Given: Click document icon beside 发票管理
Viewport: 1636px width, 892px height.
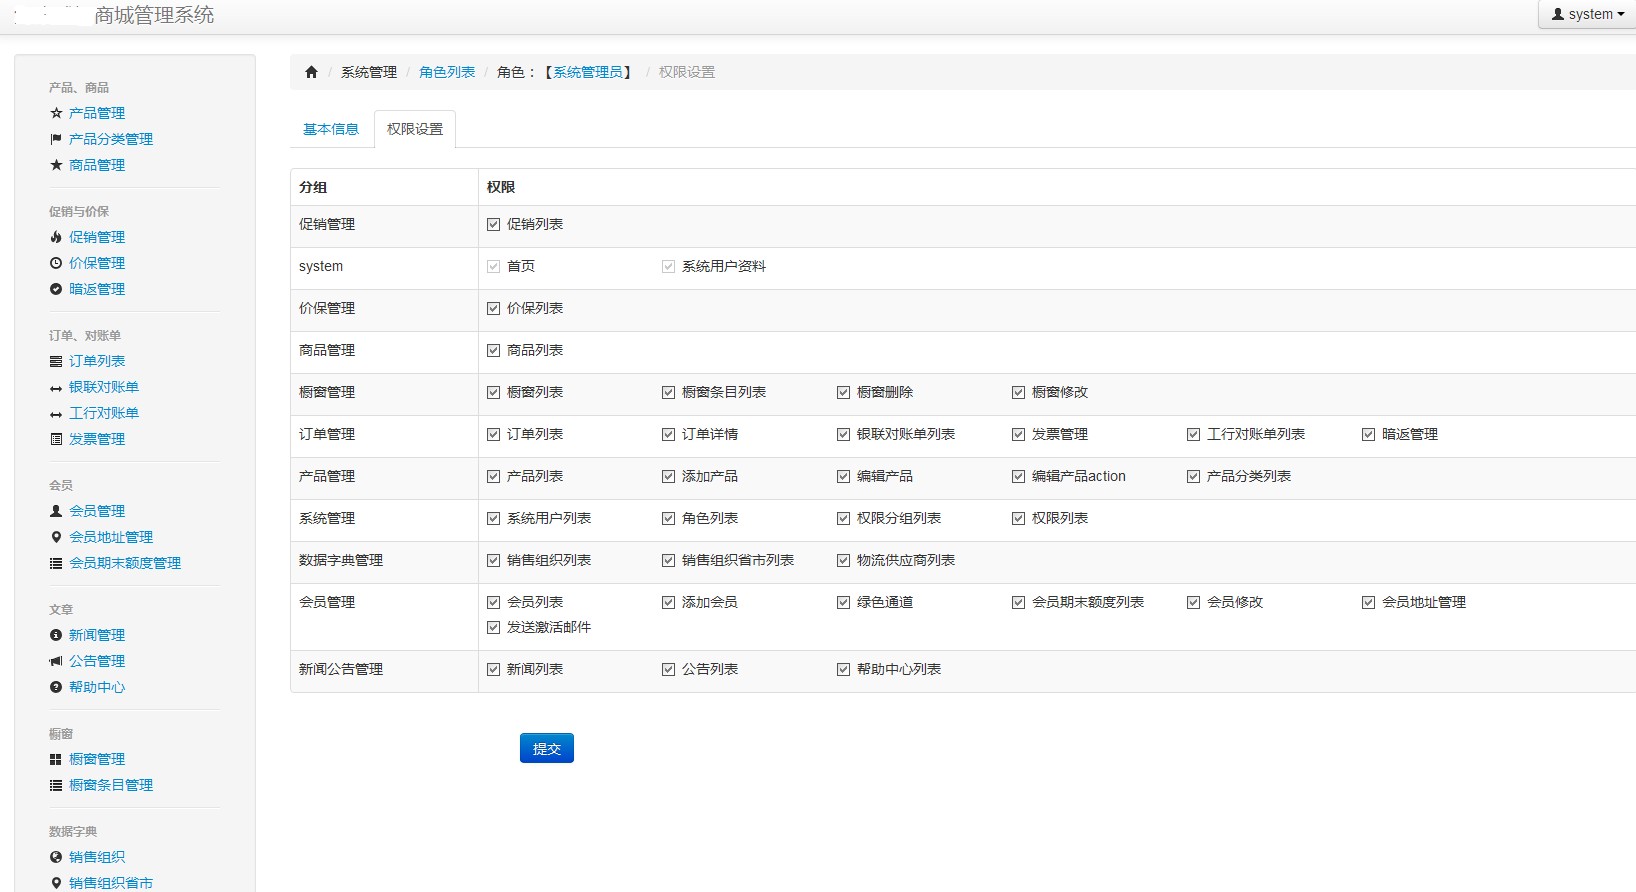Looking at the screenshot, I should tap(56, 439).
